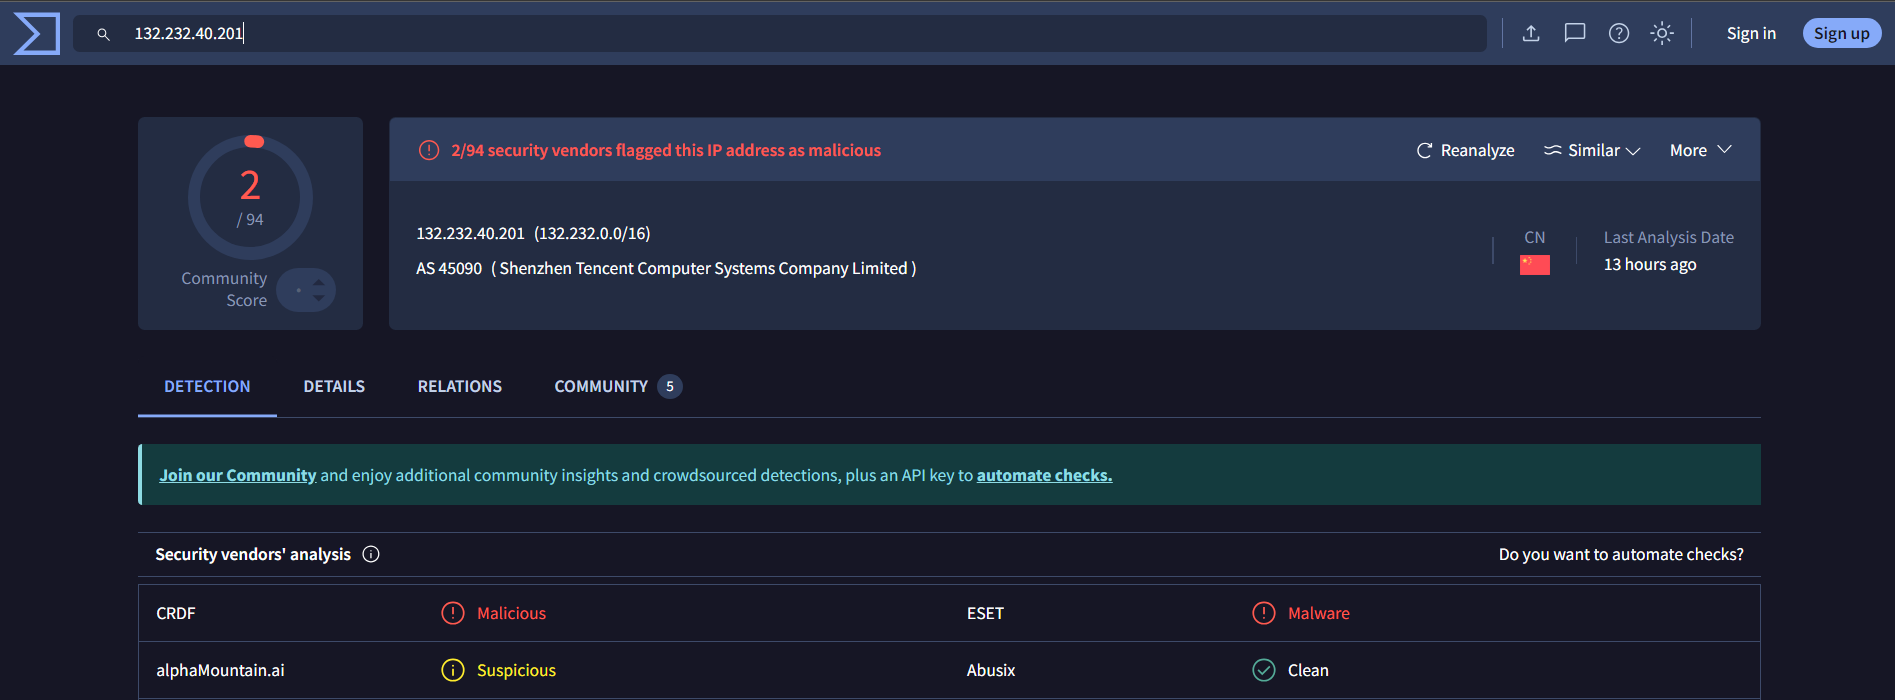Click the CN country code label
Screen dimensions: 1895x700
pos(1534,237)
